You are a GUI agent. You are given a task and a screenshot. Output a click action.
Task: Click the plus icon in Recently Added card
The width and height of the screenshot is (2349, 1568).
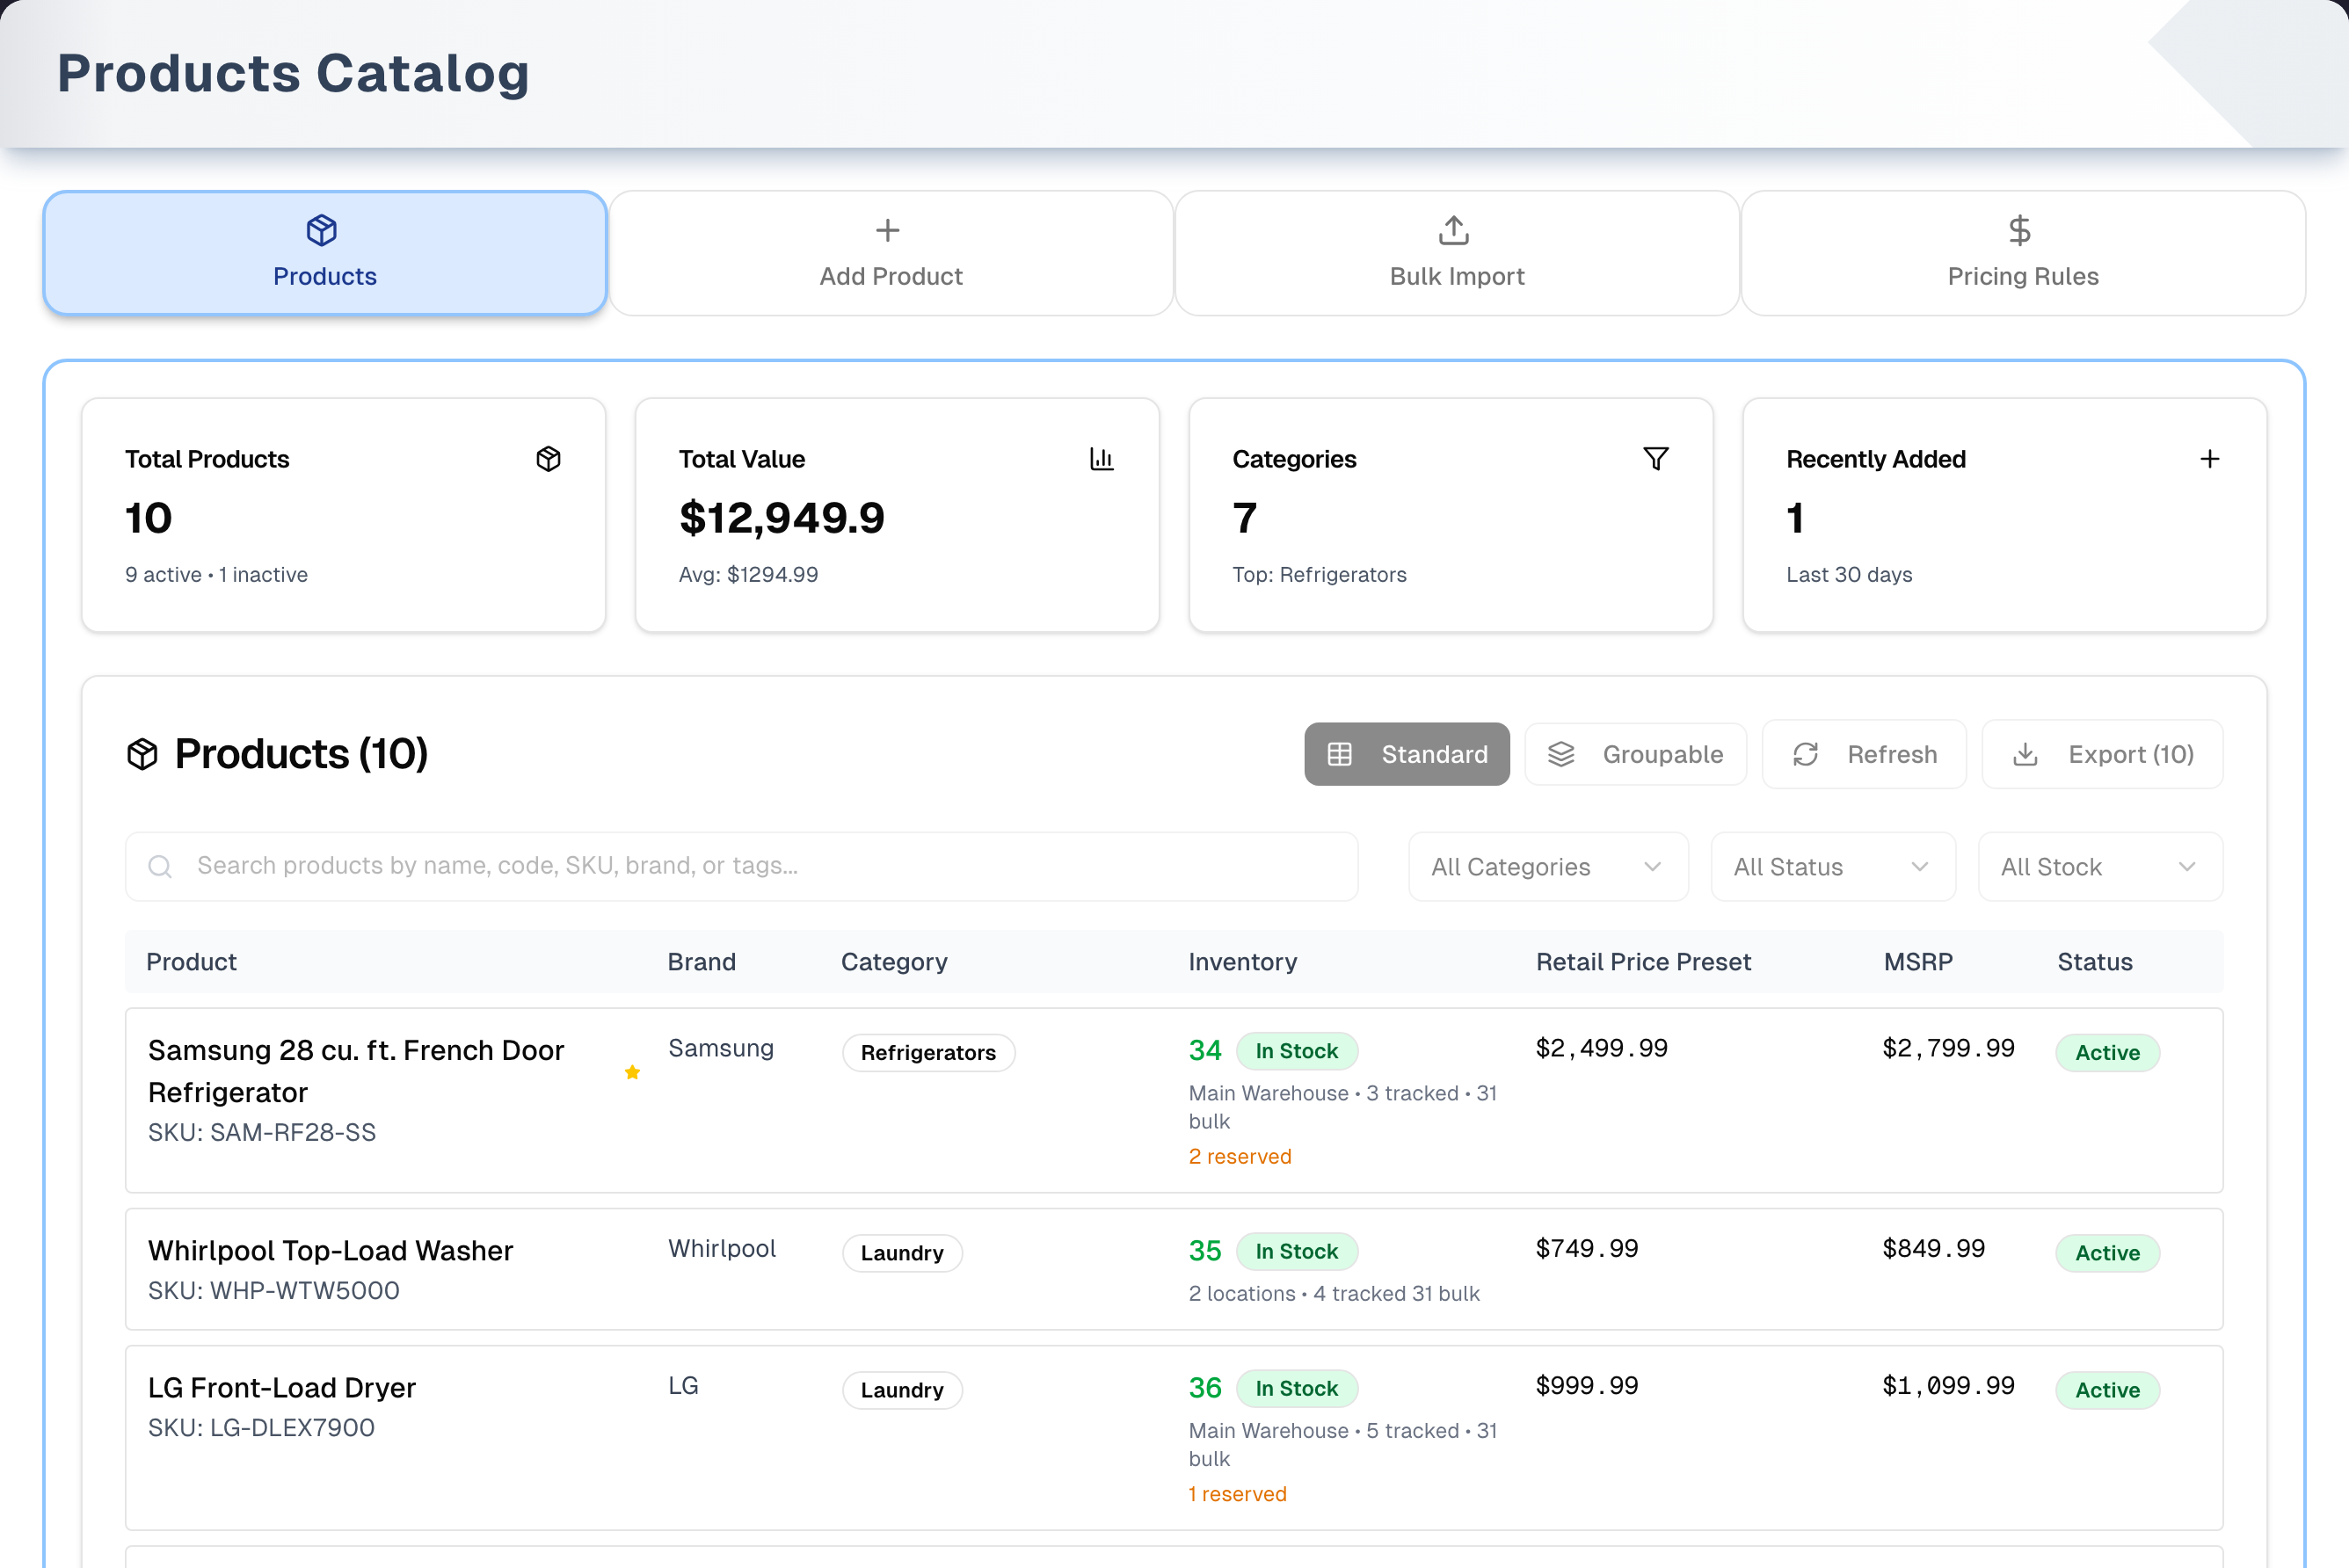(x=2210, y=459)
